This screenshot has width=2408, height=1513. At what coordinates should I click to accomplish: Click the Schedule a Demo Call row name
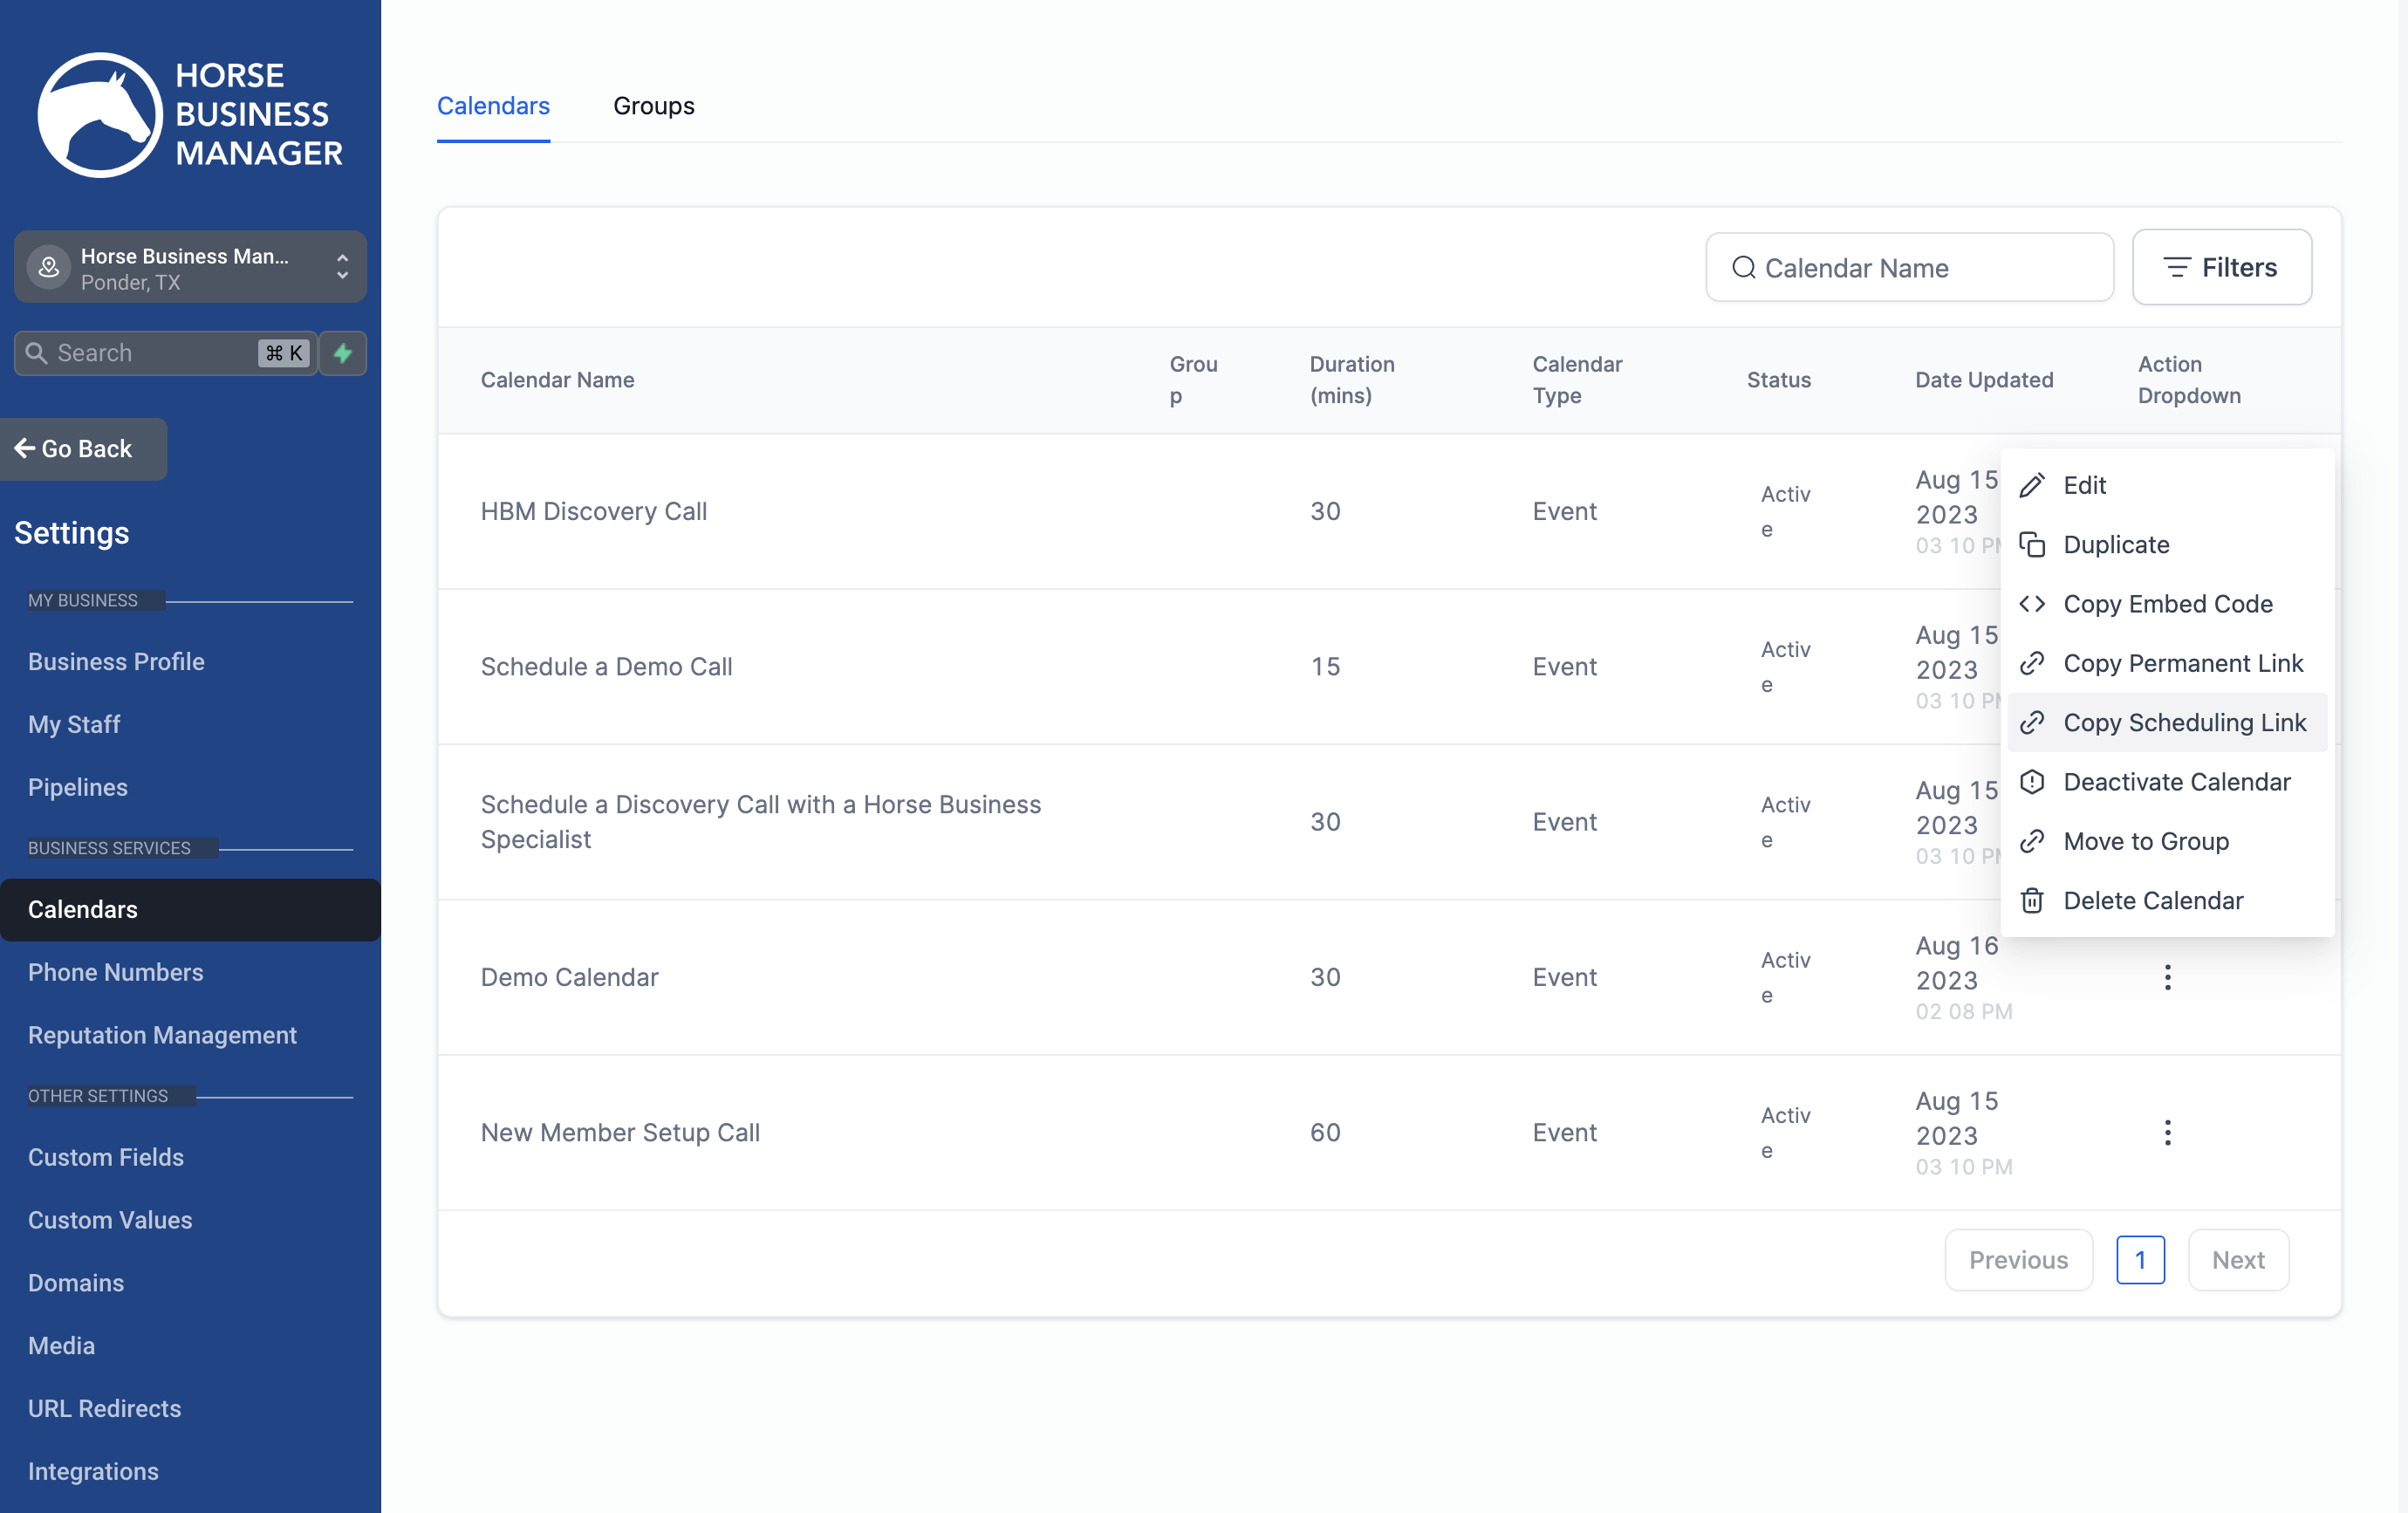point(607,666)
